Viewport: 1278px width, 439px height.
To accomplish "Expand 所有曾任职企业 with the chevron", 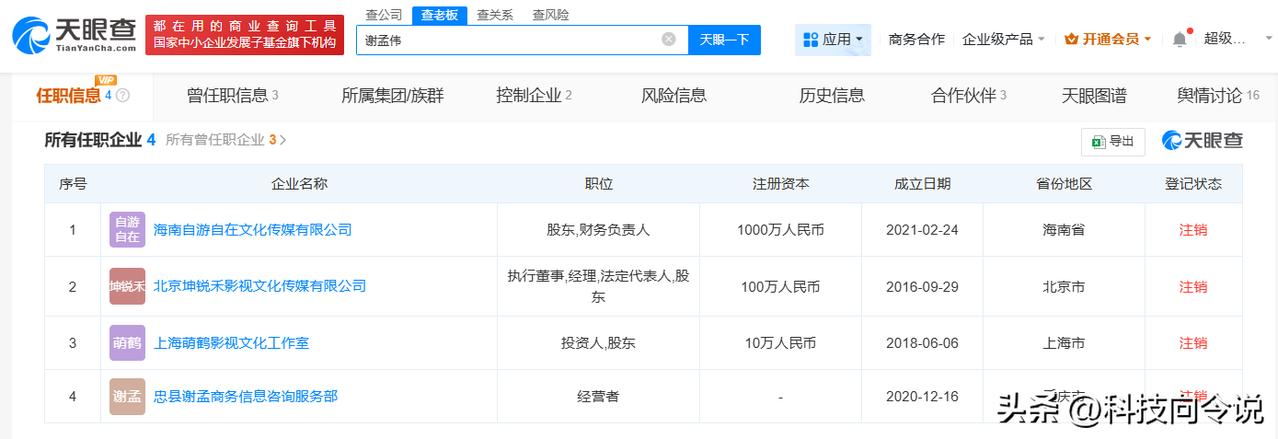I will [x=283, y=140].
